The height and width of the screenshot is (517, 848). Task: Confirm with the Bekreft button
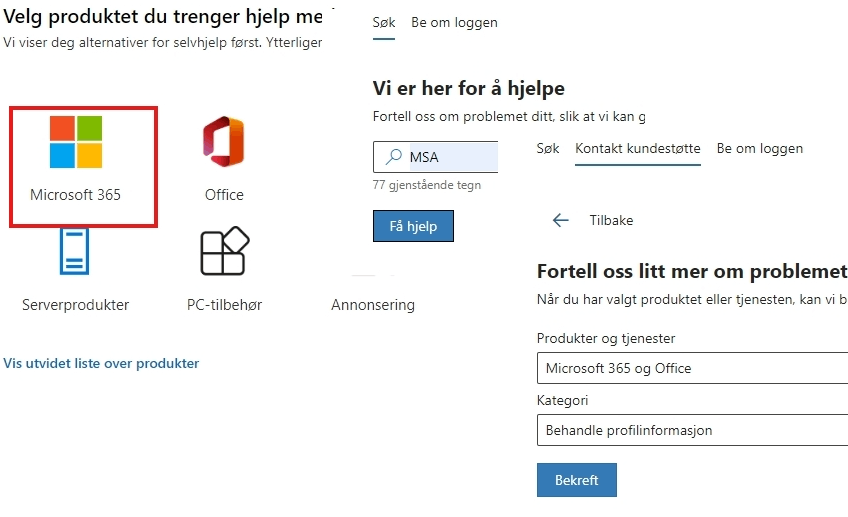pyautogui.click(x=577, y=480)
